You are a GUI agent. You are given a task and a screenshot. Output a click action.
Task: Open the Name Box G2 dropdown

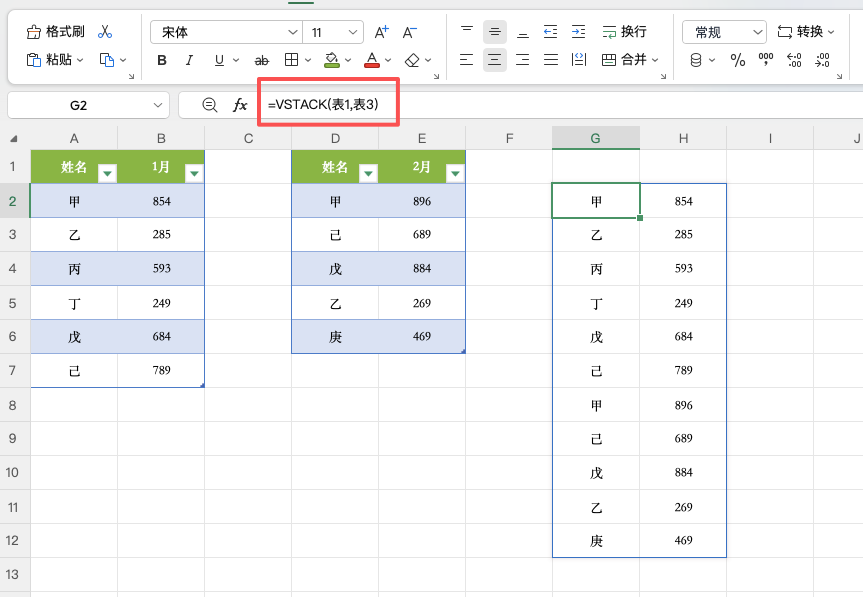tap(158, 105)
